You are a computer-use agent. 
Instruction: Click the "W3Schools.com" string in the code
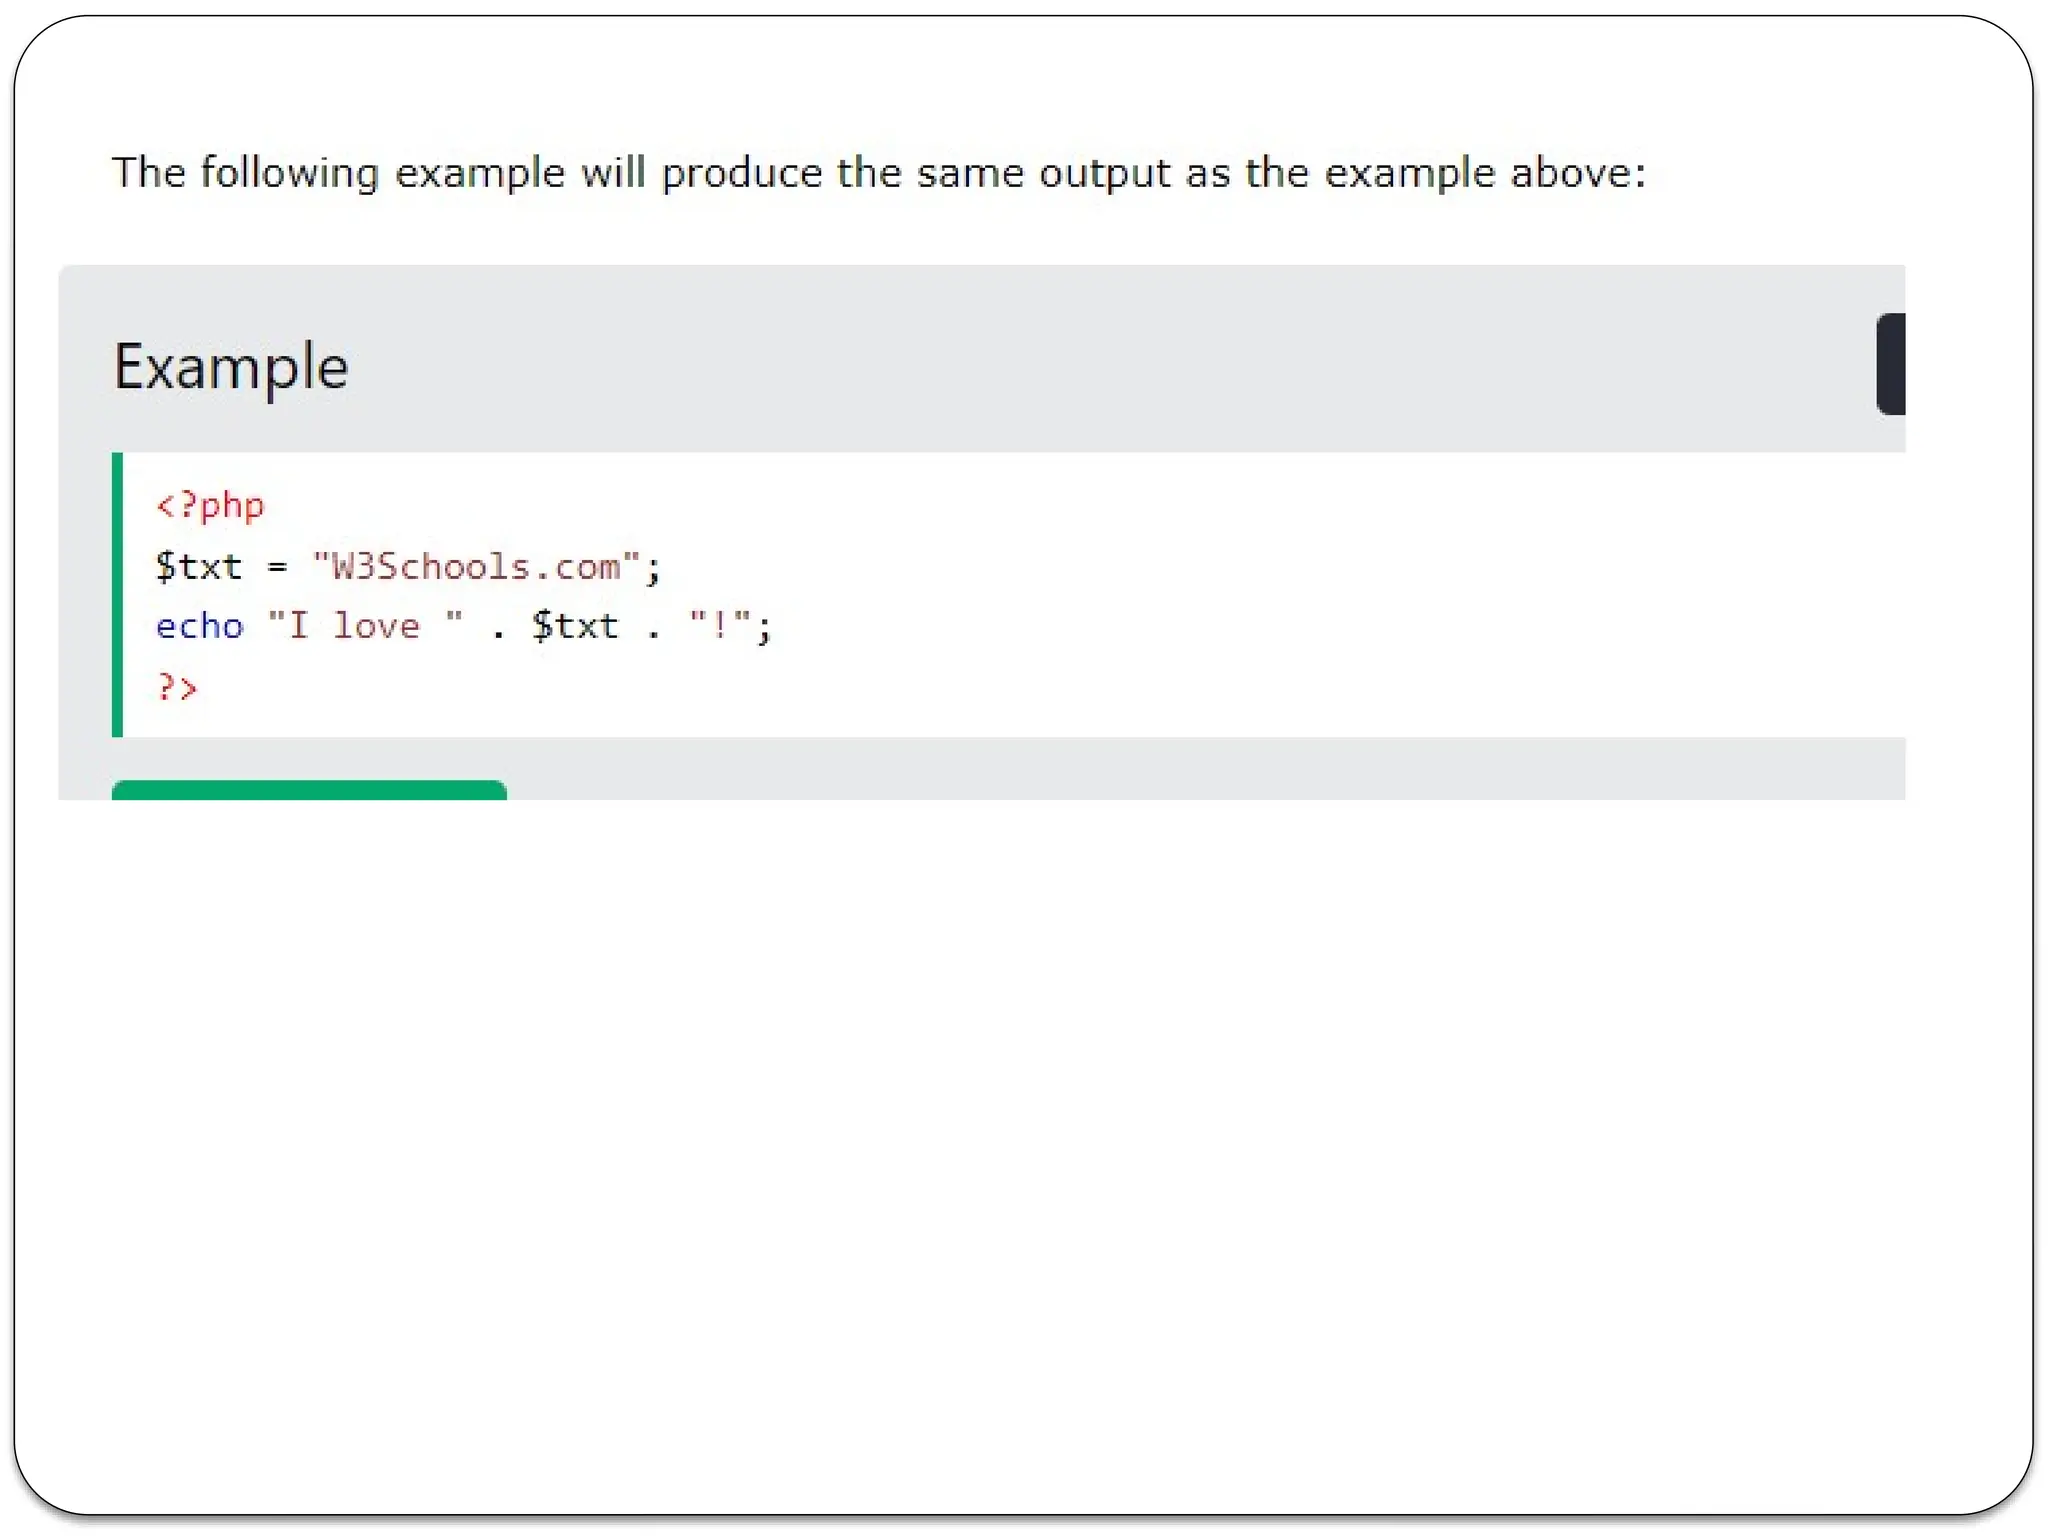click(x=476, y=567)
